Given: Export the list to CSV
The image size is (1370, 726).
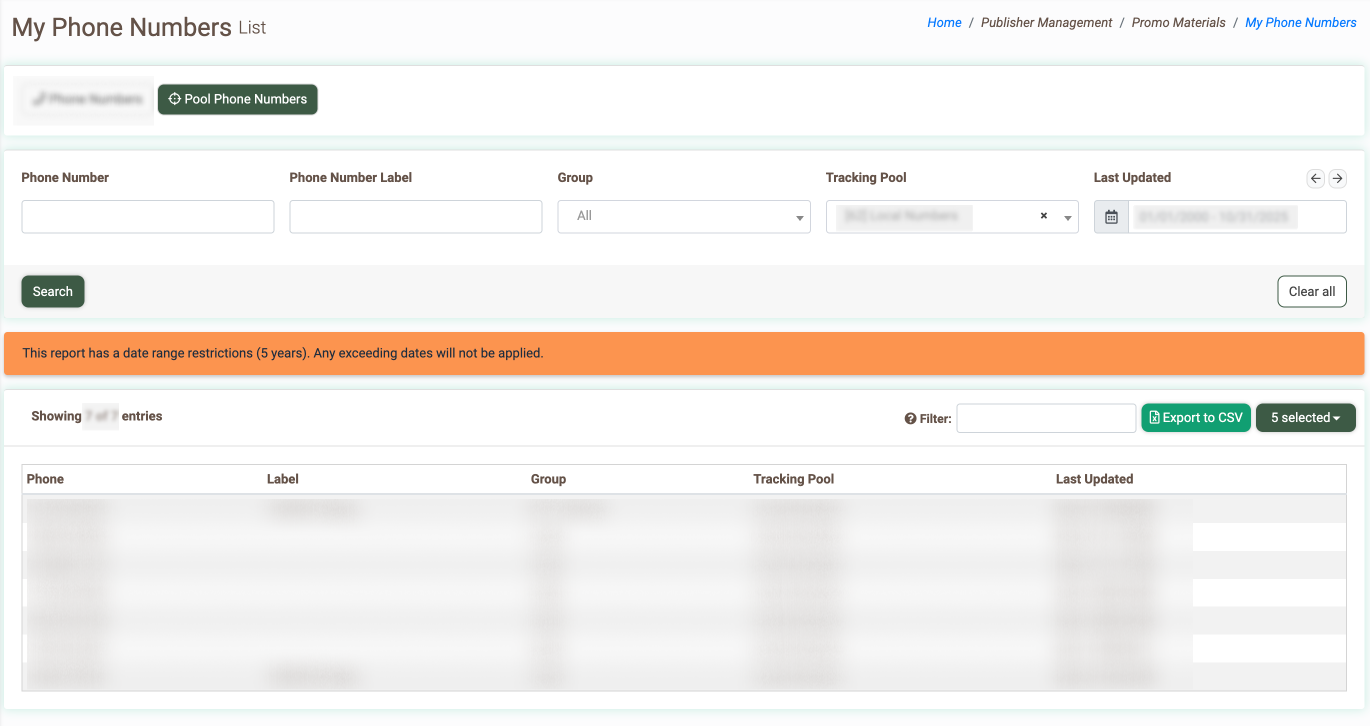Looking at the screenshot, I should [x=1195, y=418].
